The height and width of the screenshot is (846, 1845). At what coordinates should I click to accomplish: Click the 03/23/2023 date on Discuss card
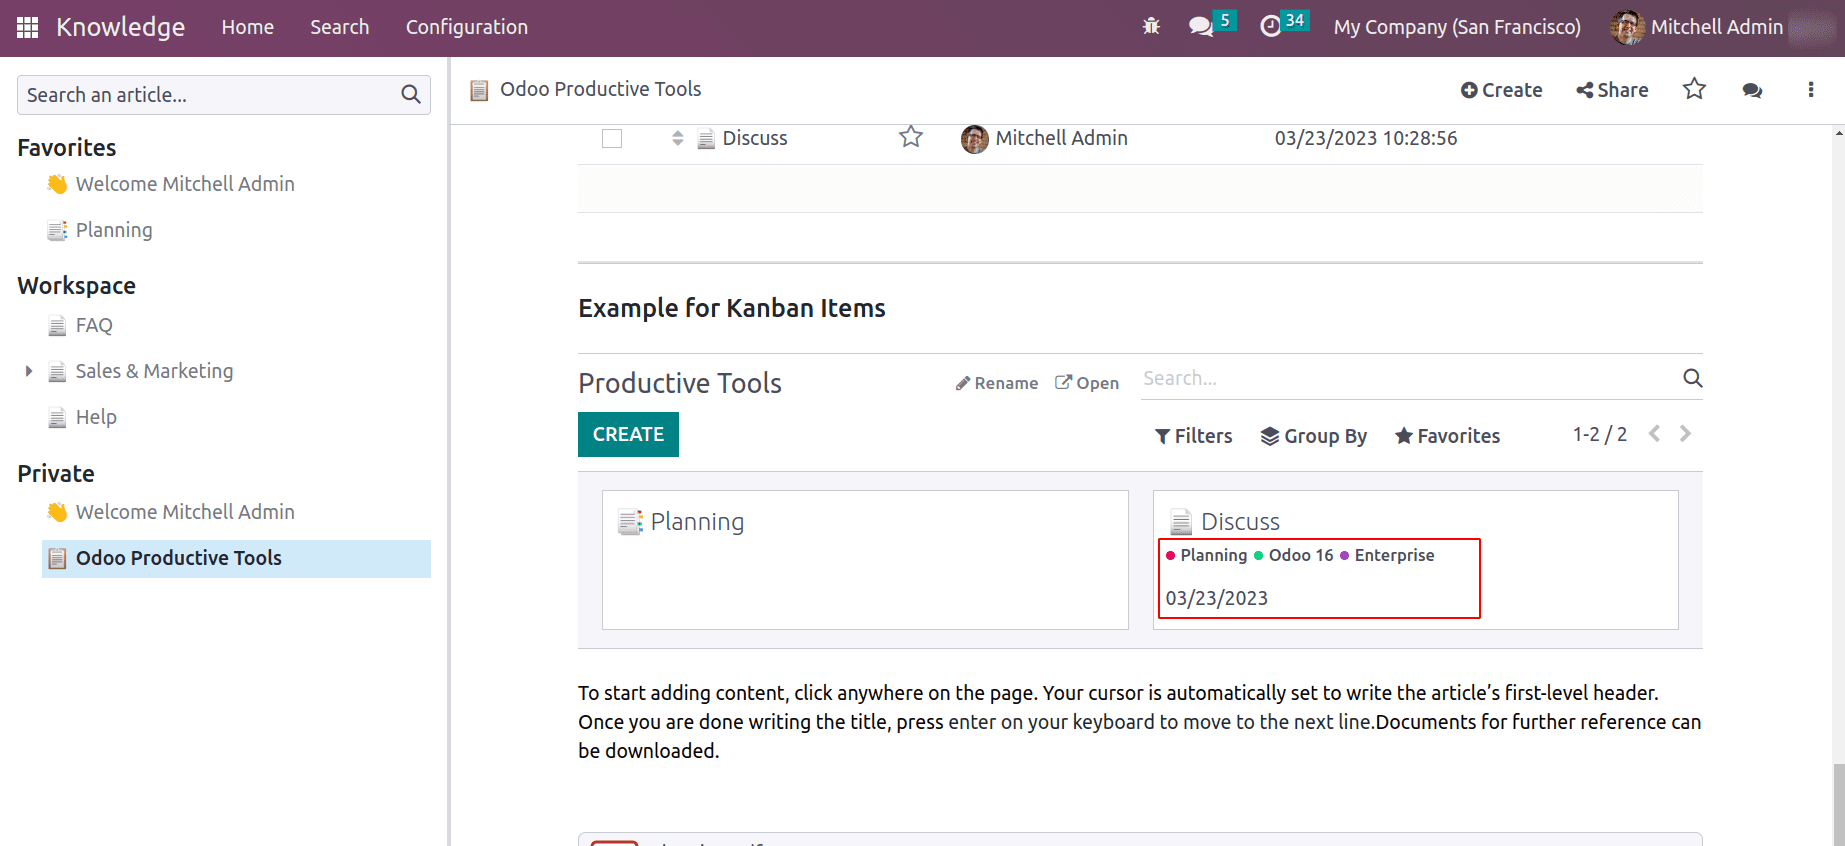pos(1216,598)
